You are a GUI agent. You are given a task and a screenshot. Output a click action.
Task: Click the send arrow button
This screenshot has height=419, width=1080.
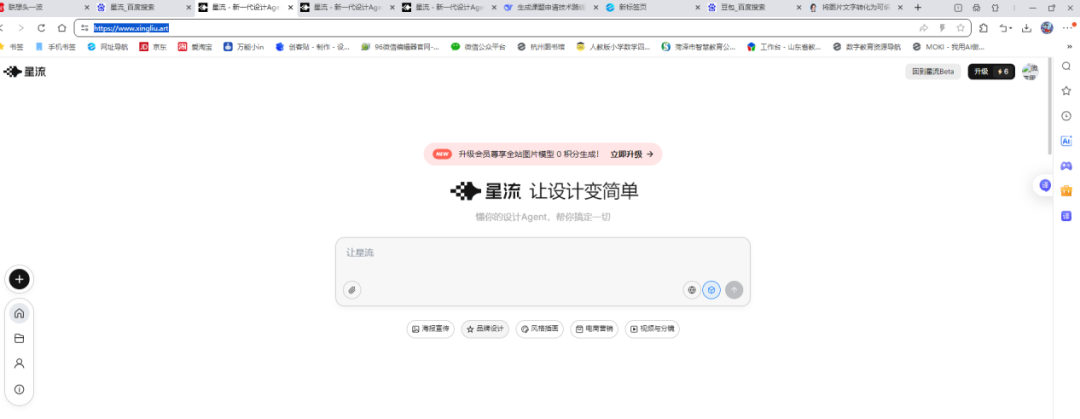[734, 290]
